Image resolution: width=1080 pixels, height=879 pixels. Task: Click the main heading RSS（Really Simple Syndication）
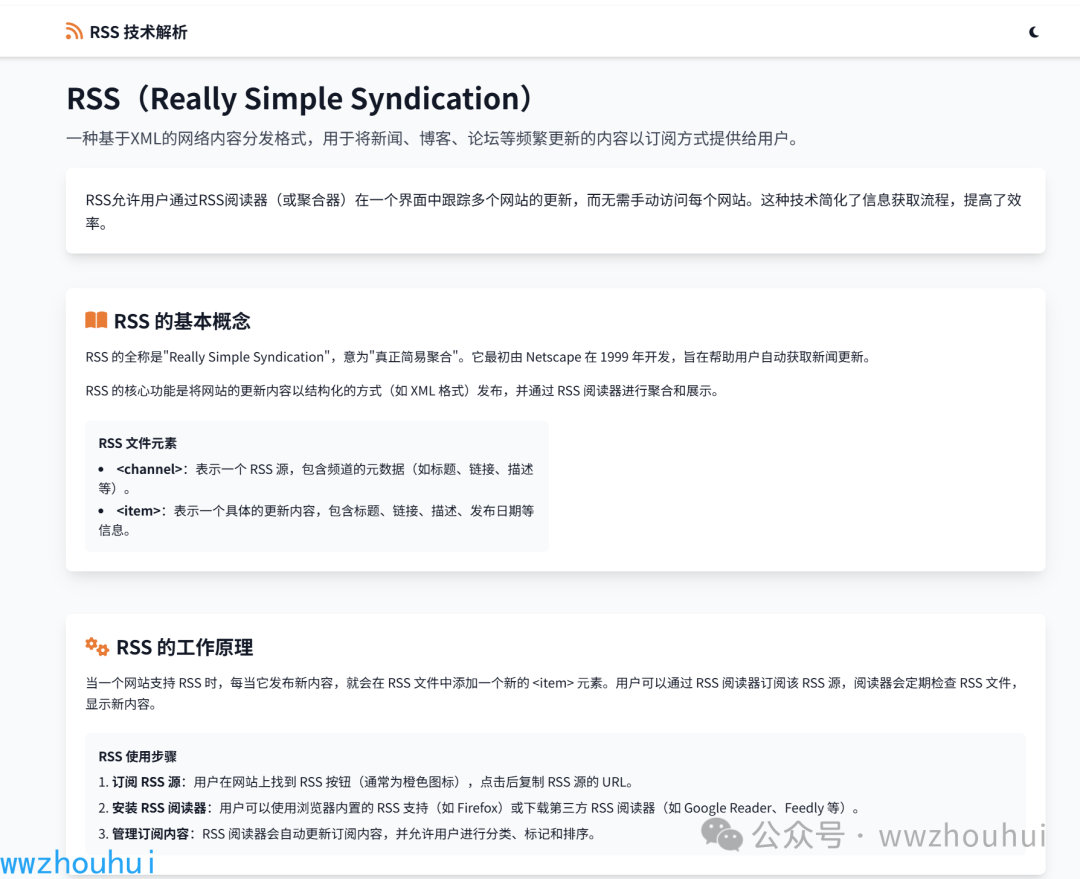pos(298,98)
